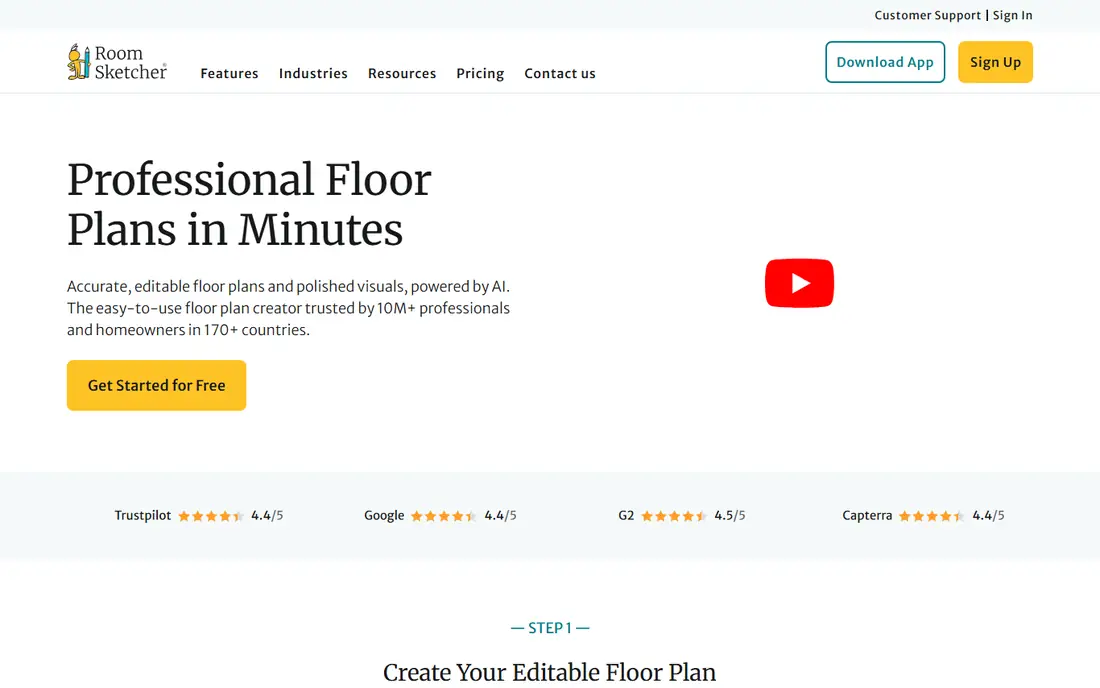Click the paragraph mentioning 170+ countries

[x=288, y=308]
